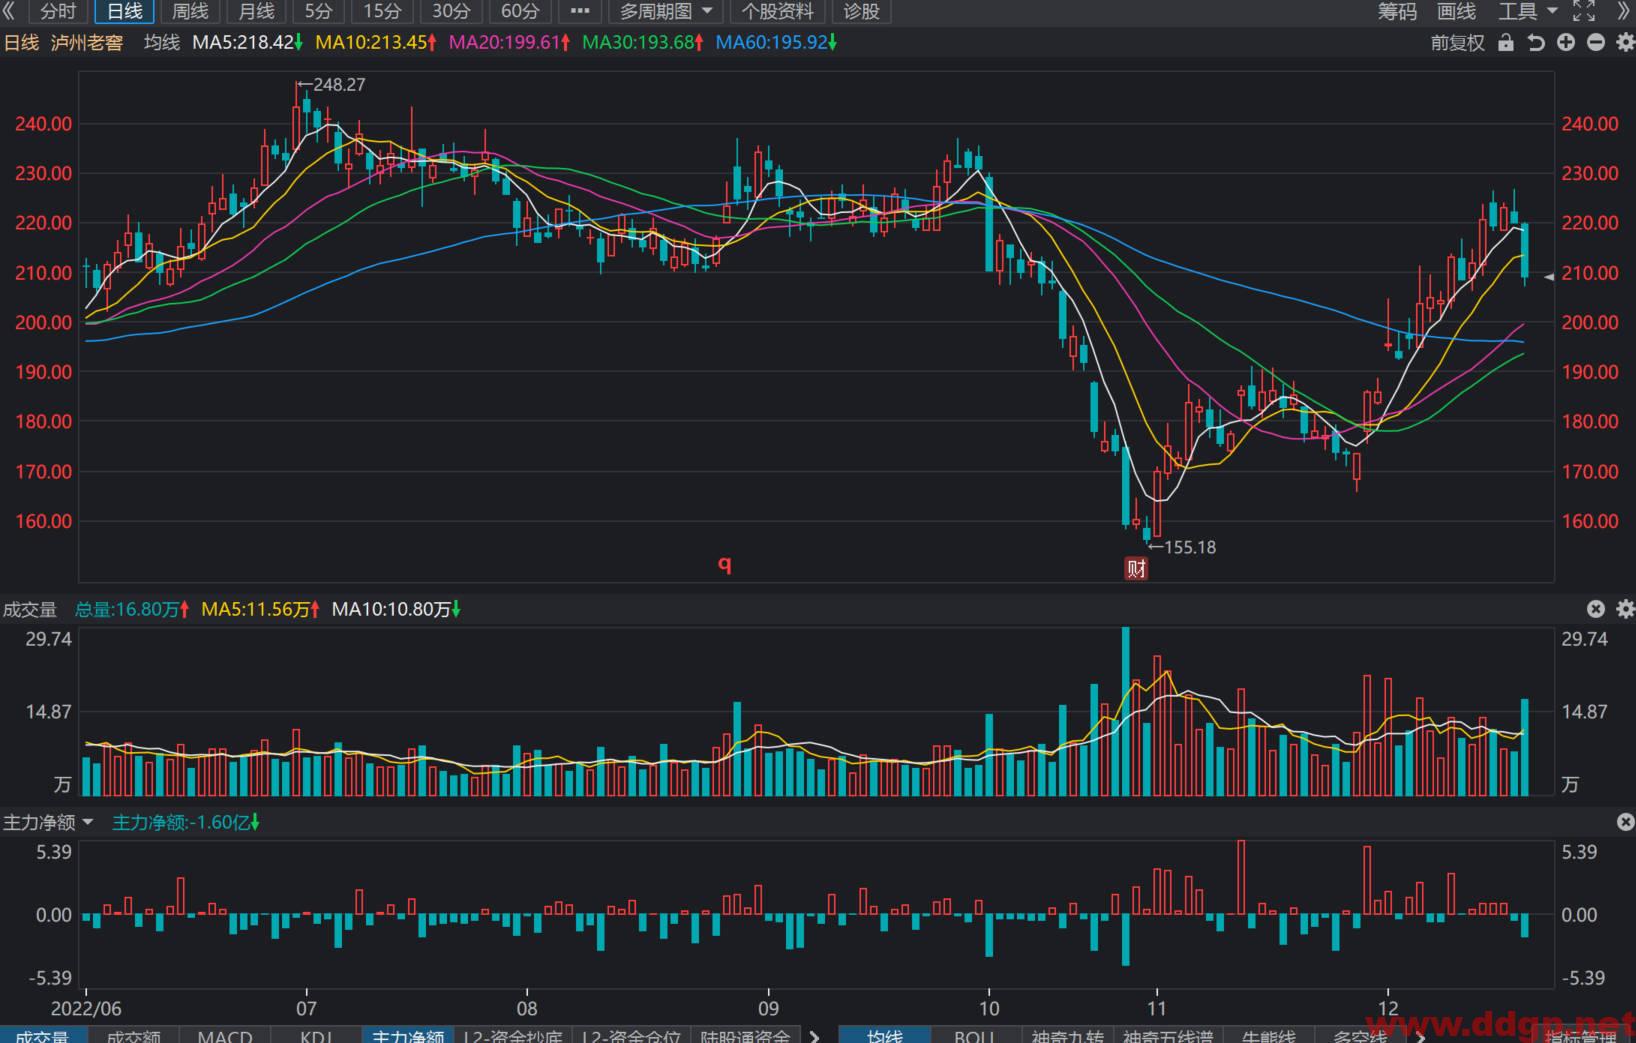Expand the 多周期图 dropdown
The image size is (1636, 1043).
[666, 12]
